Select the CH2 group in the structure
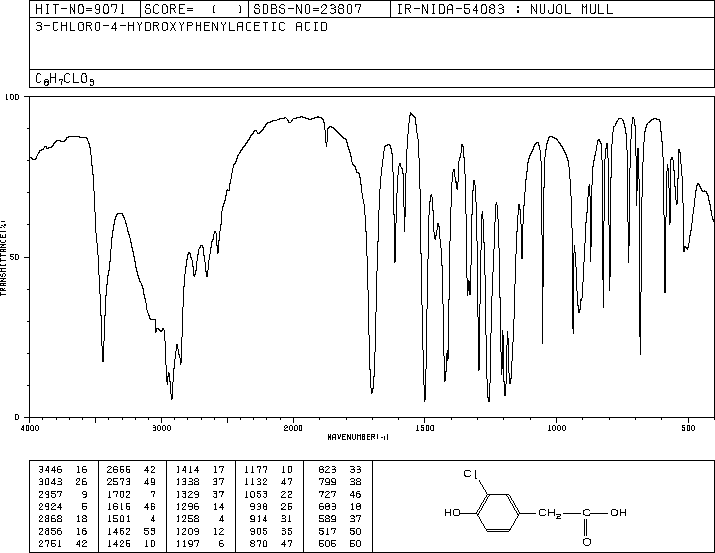The image size is (715, 553). pyautogui.click(x=550, y=513)
